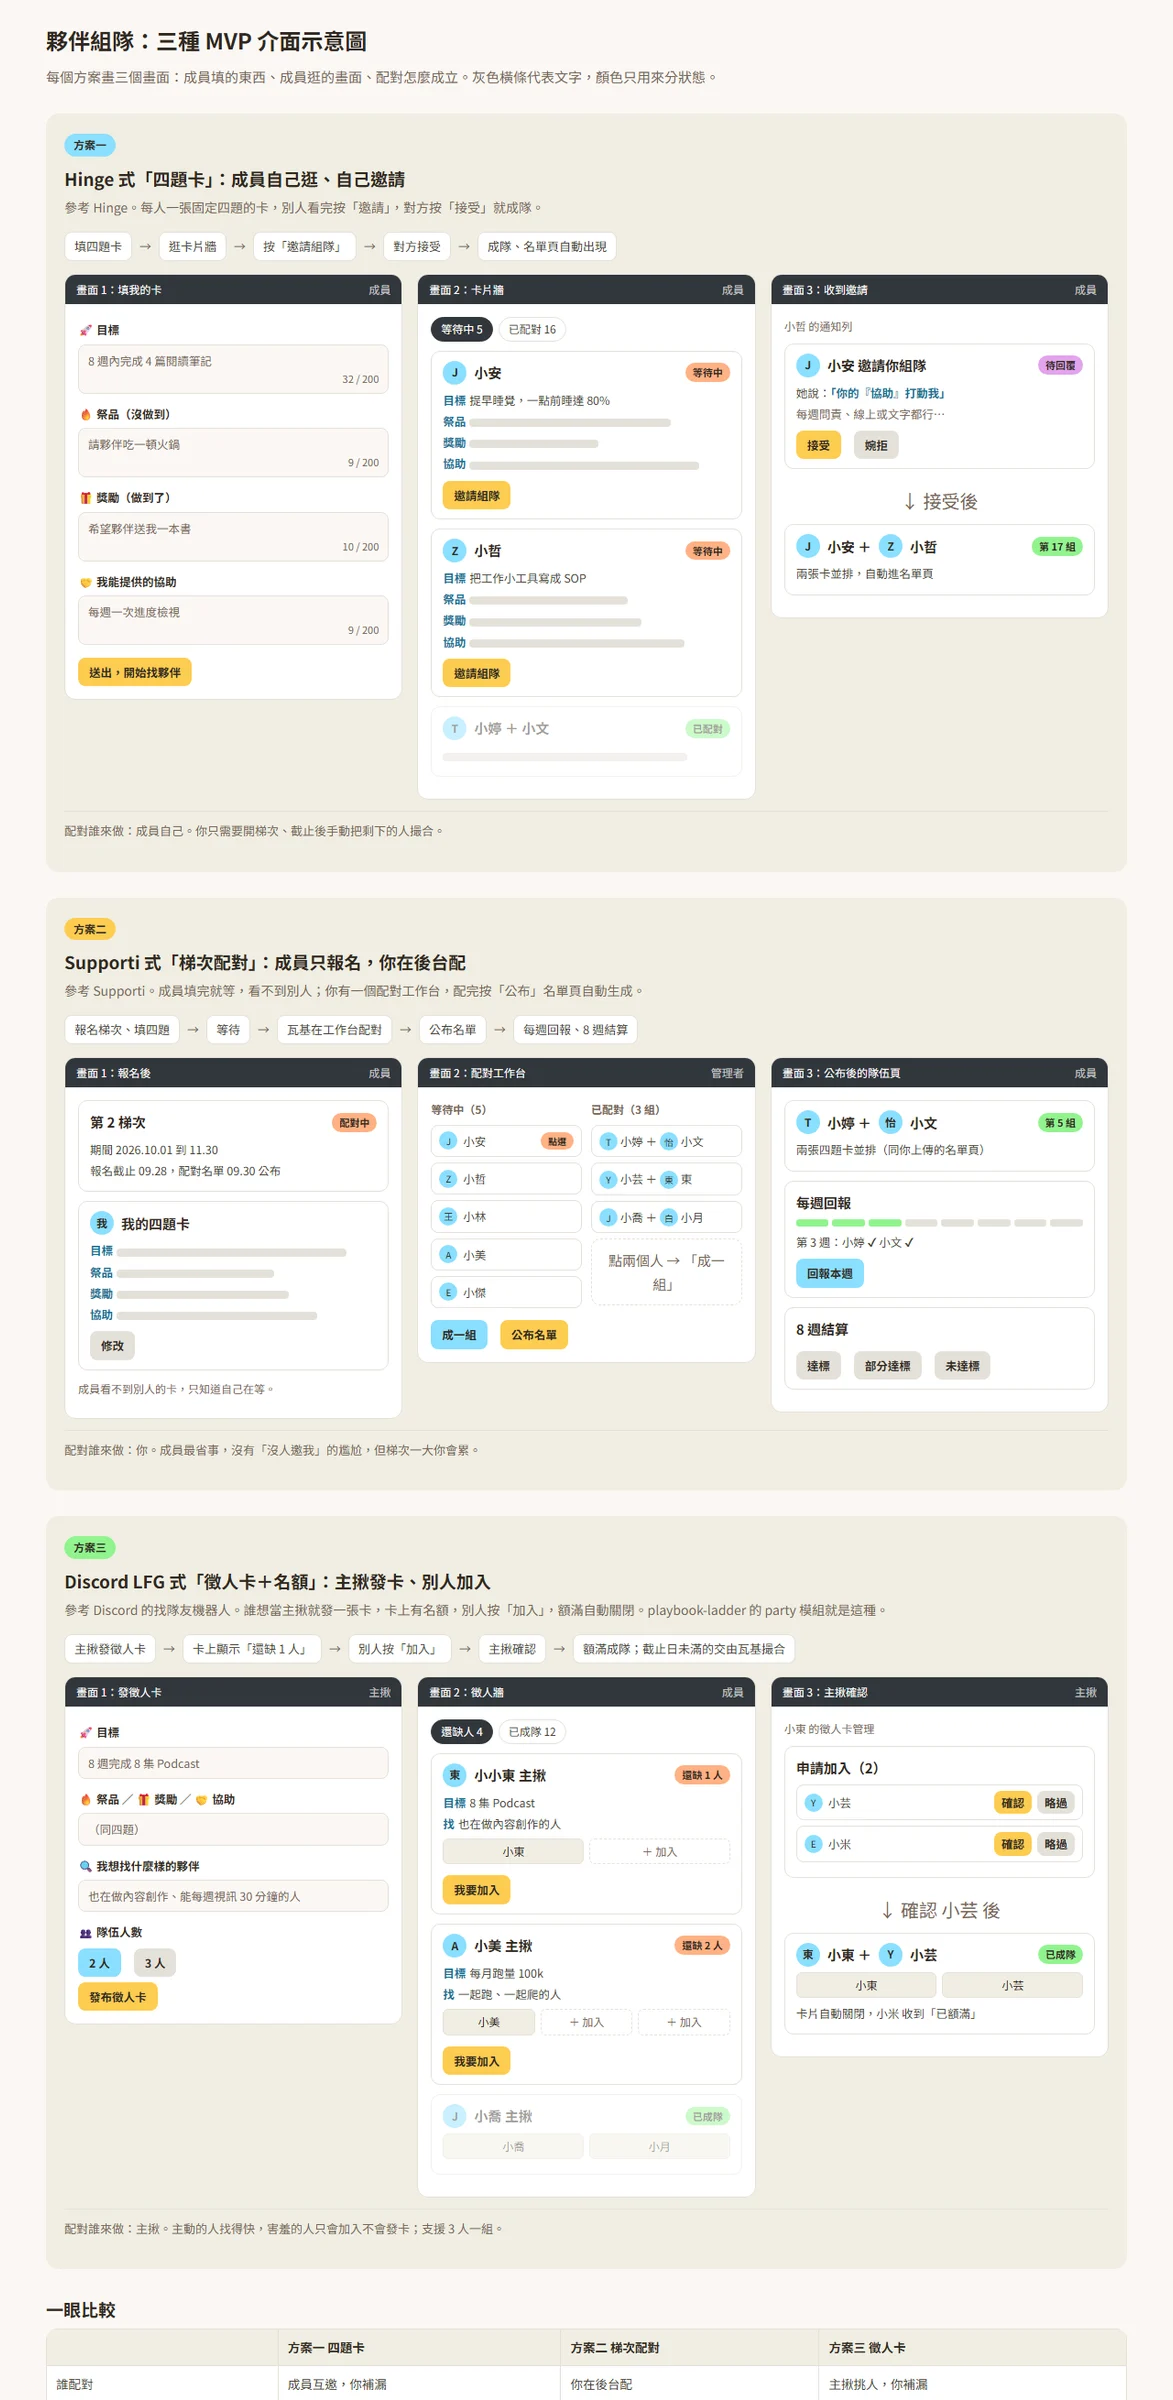Click the partner field 也在做內容創作
Screen dimensions: 1173x2400
pos(233,1896)
